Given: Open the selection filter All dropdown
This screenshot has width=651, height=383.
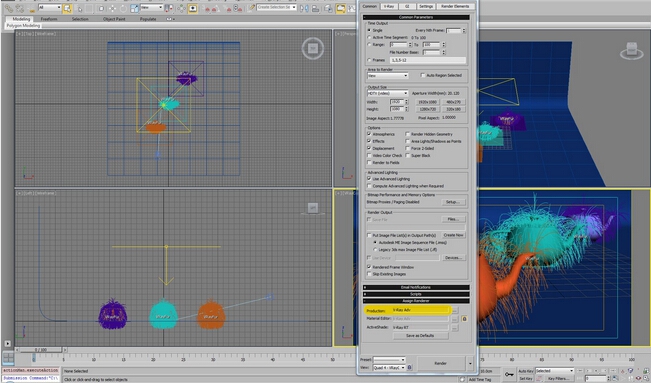Looking at the screenshot, I should 49,7.
